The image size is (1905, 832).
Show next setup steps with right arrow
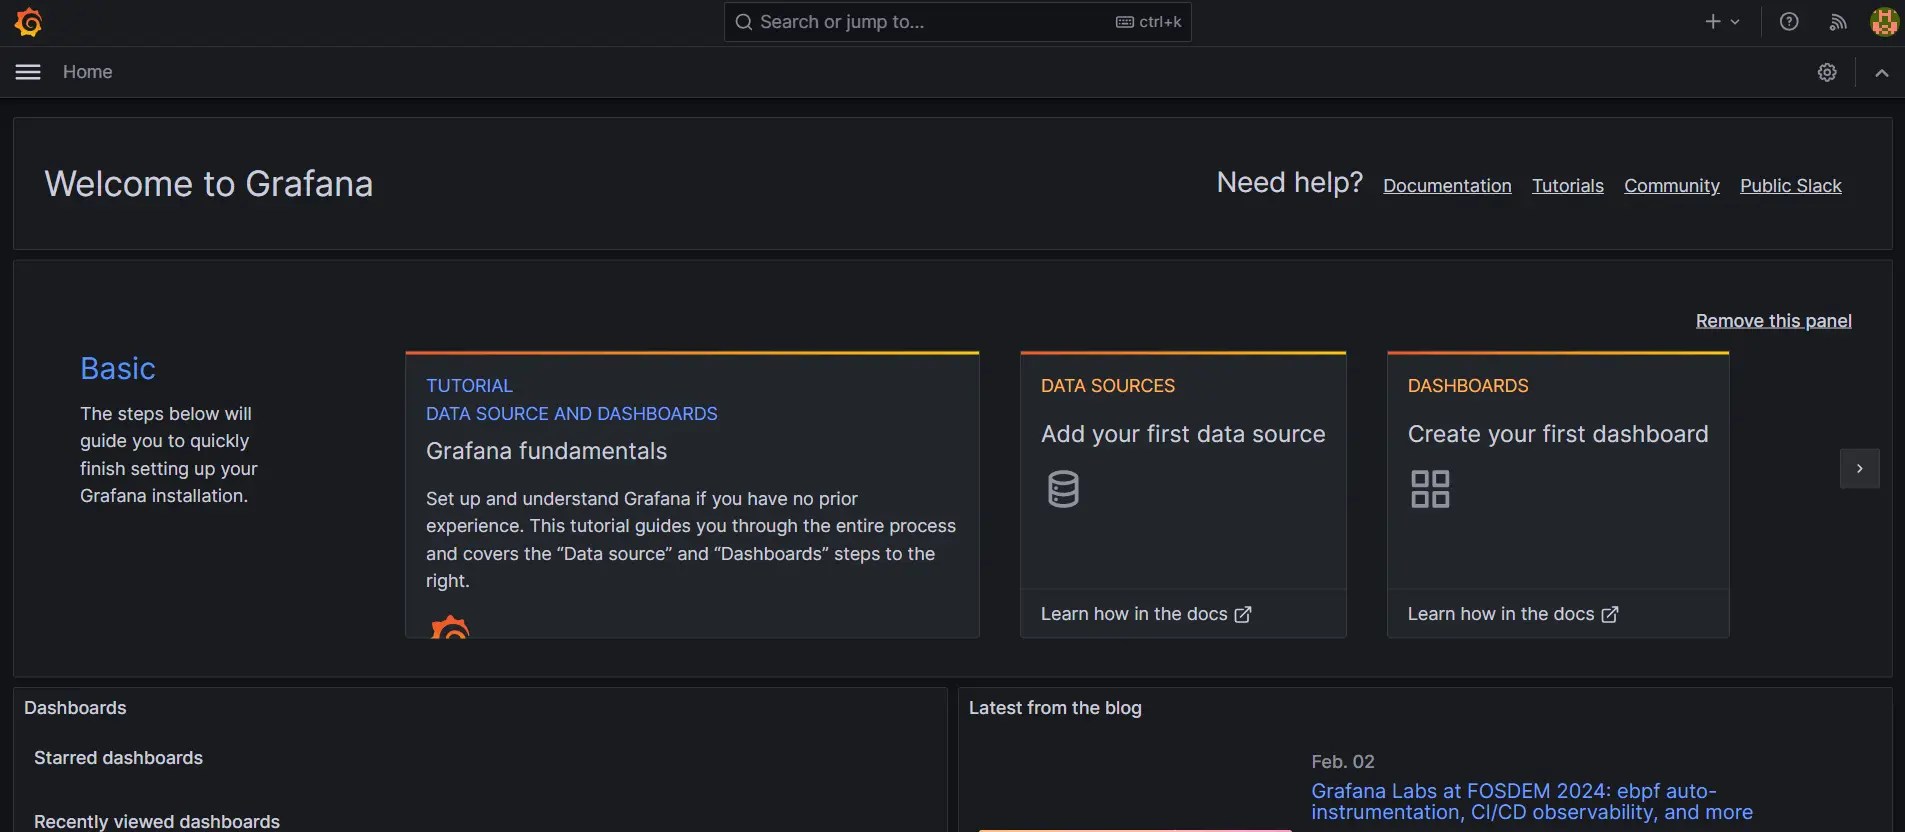(x=1859, y=468)
